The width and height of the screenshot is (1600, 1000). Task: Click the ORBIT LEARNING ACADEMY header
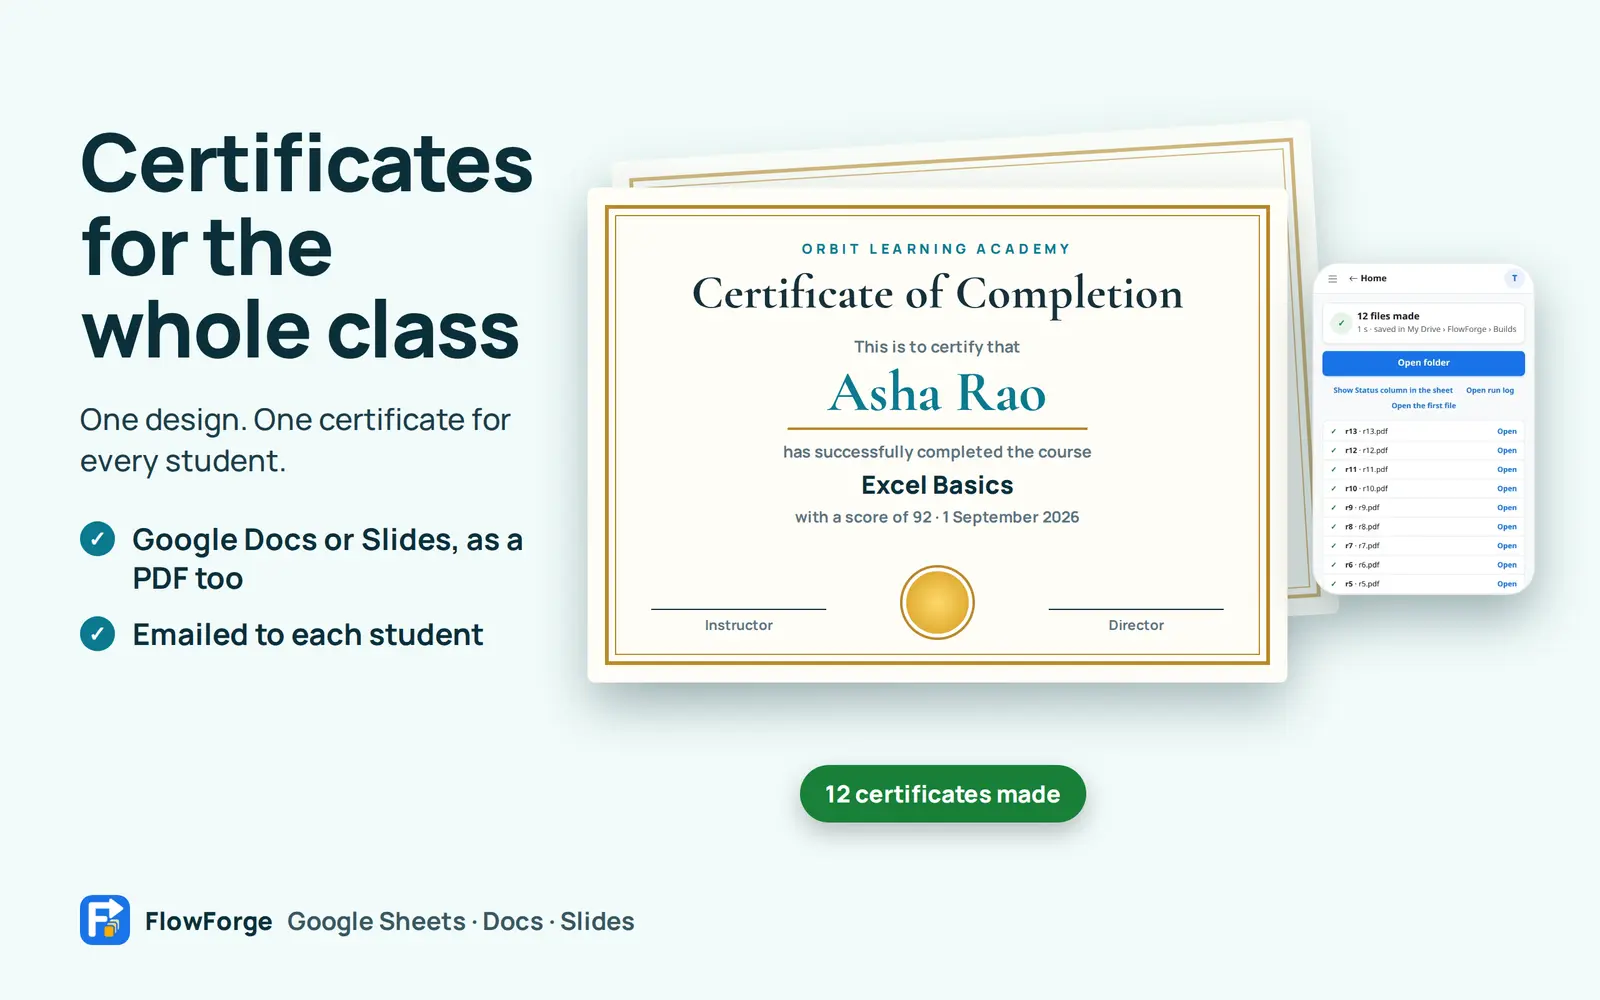937,249
